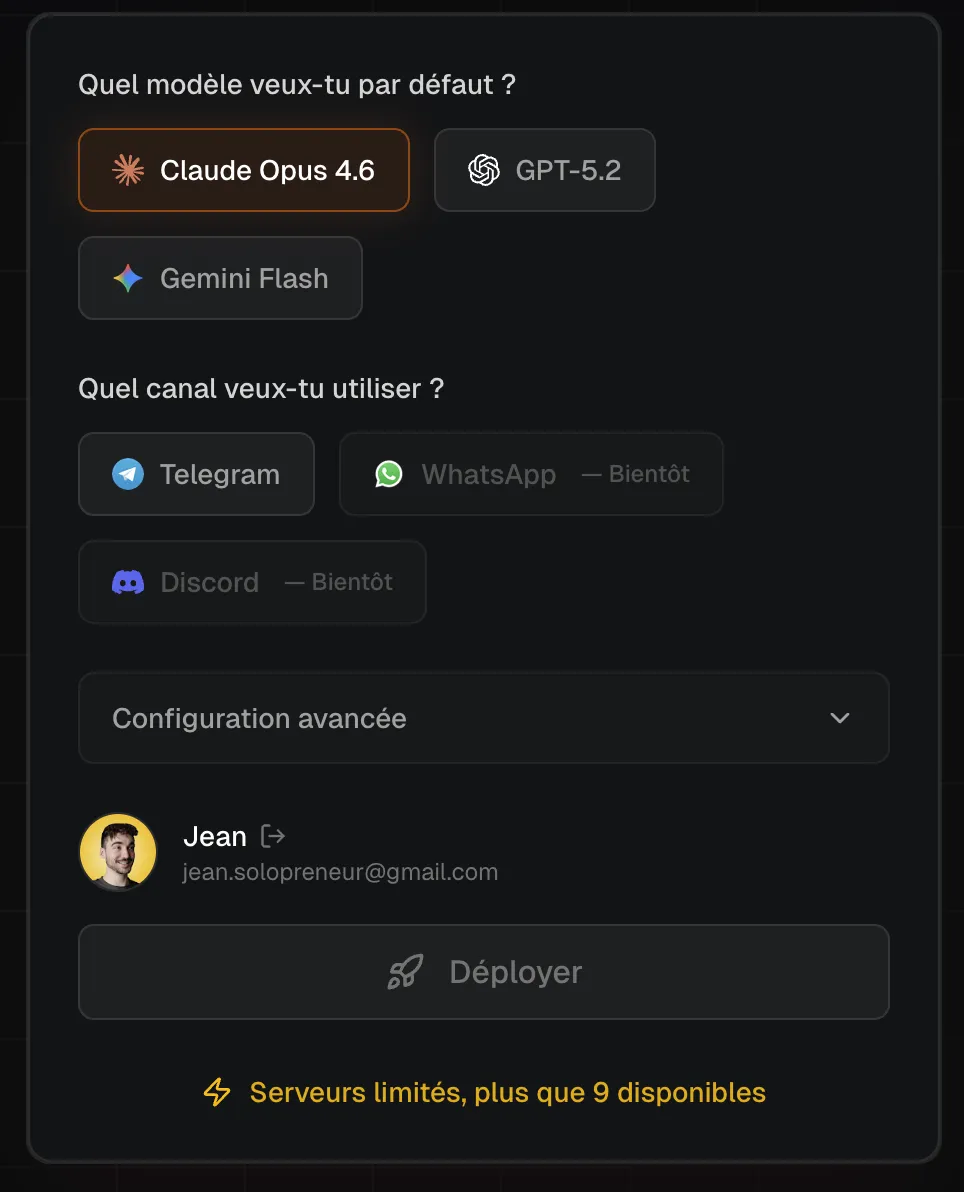This screenshot has width=964, height=1192.
Task: Click the serveurs limités warning text
Action: [505, 1092]
